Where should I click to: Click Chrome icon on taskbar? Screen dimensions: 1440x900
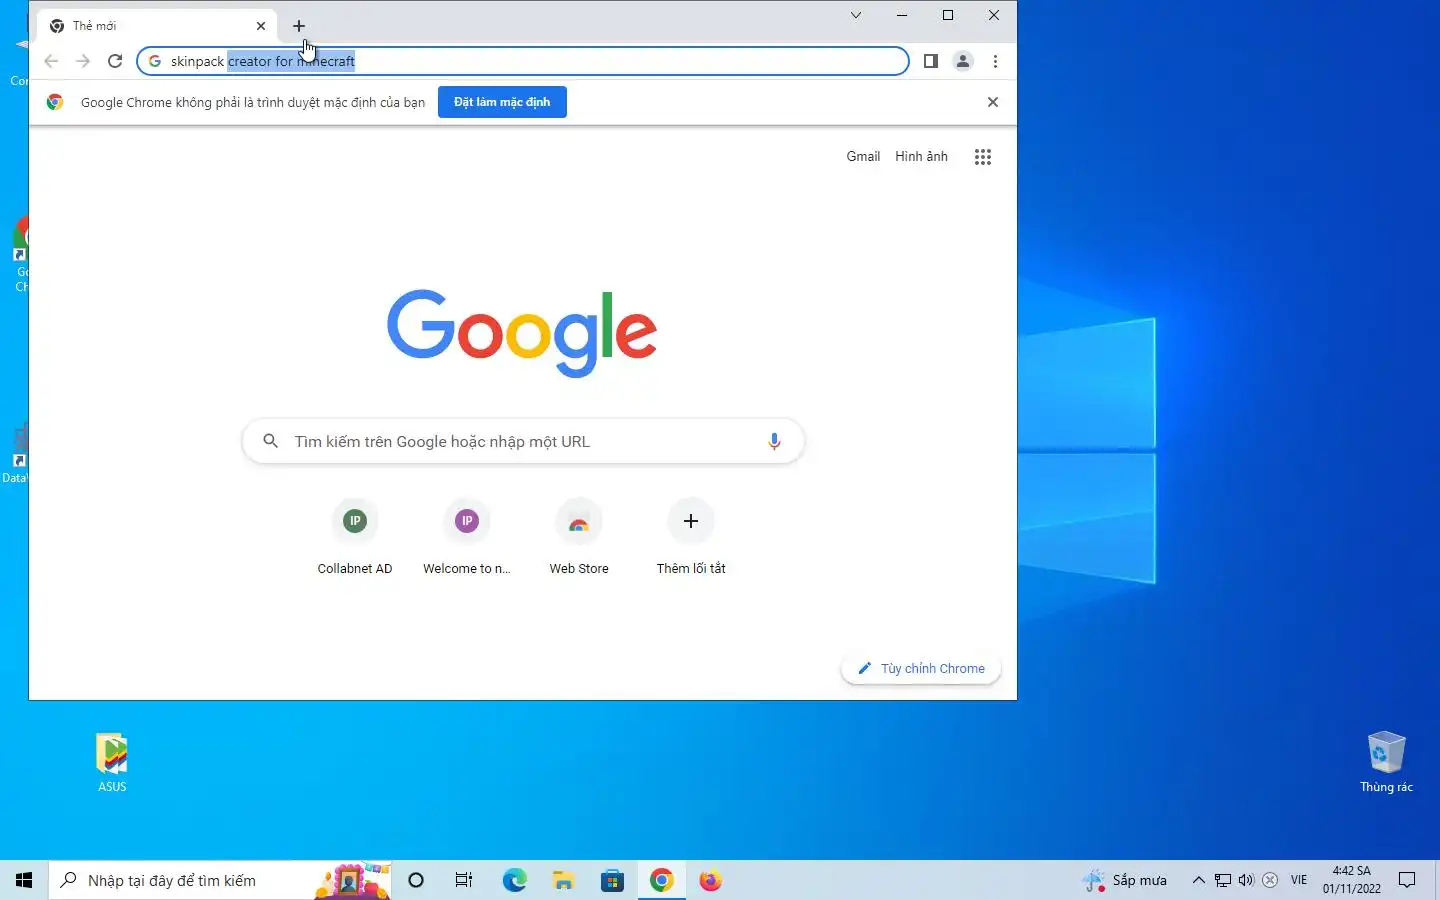point(661,880)
